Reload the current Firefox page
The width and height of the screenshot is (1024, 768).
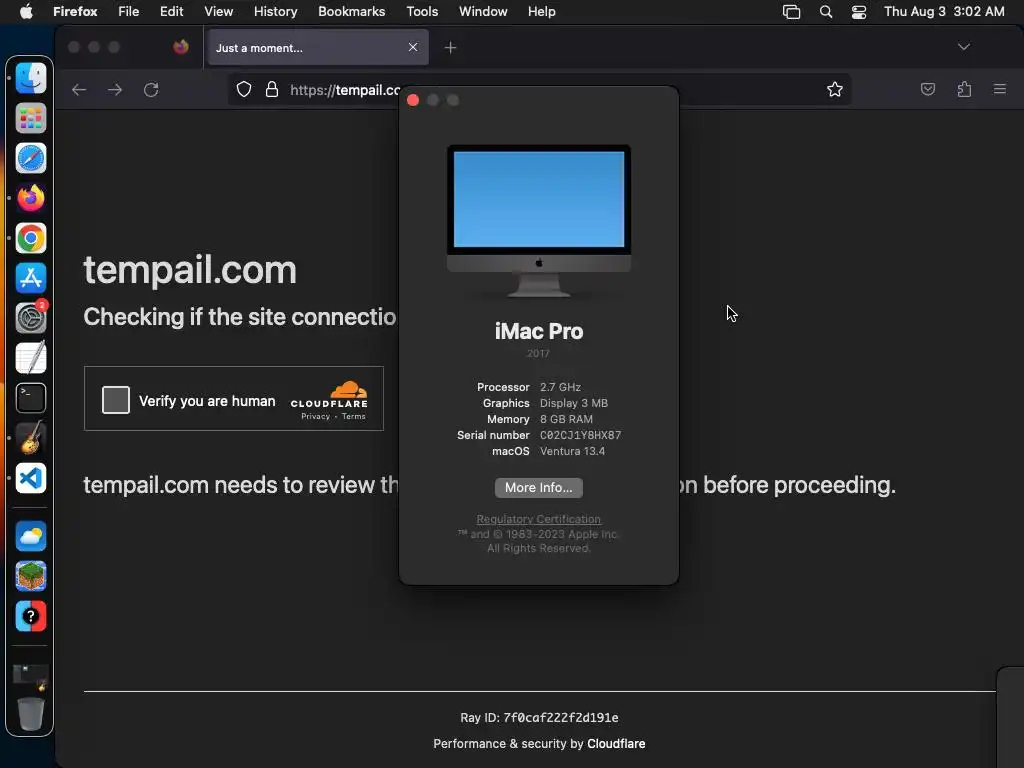[x=151, y=89]
